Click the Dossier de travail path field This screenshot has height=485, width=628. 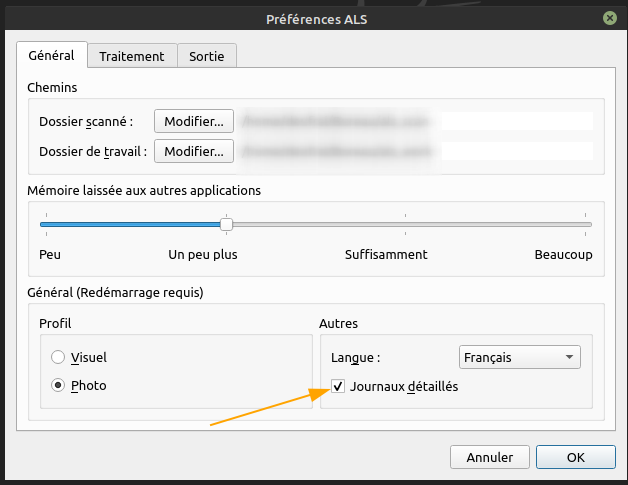(x=416, y=151)
